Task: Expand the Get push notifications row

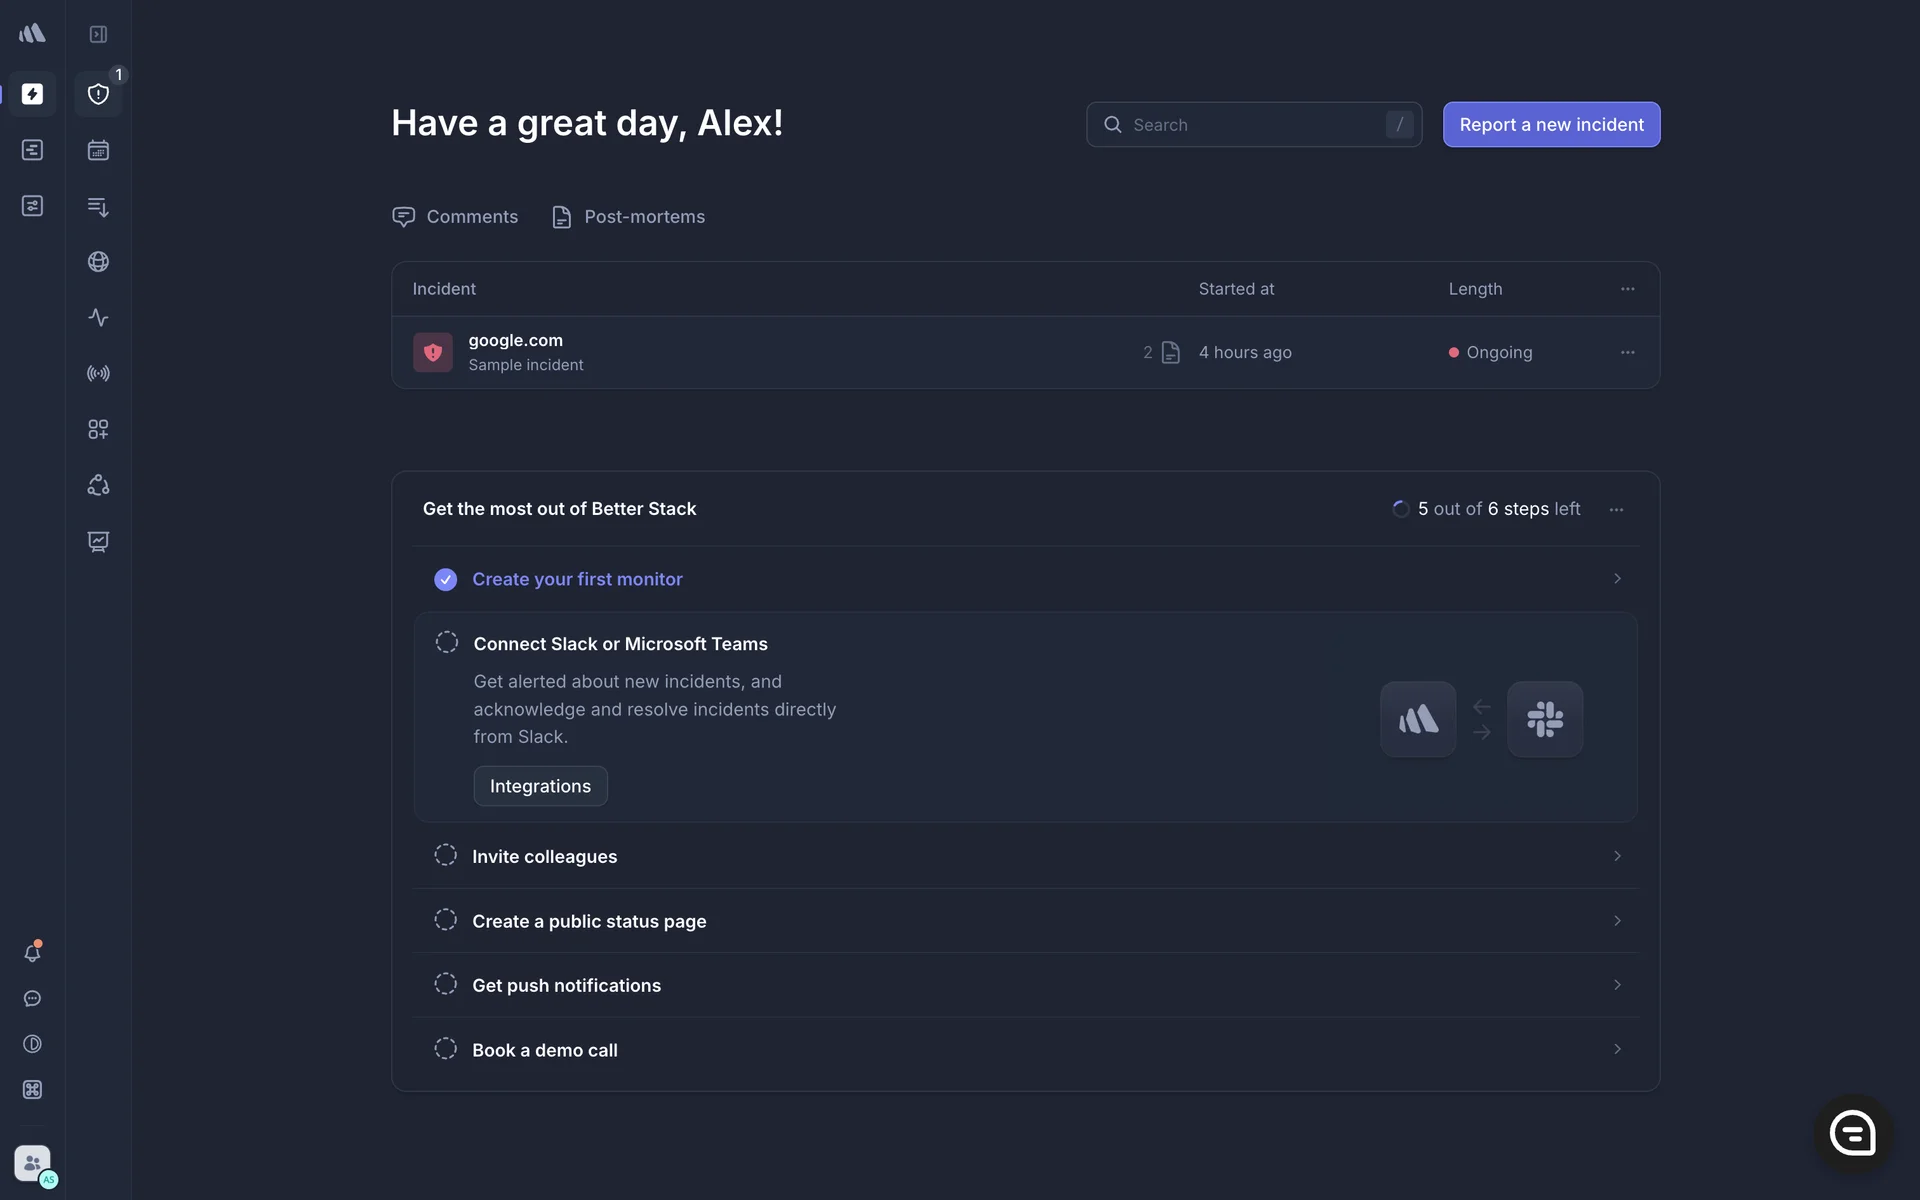Action: click(1616, 985)
